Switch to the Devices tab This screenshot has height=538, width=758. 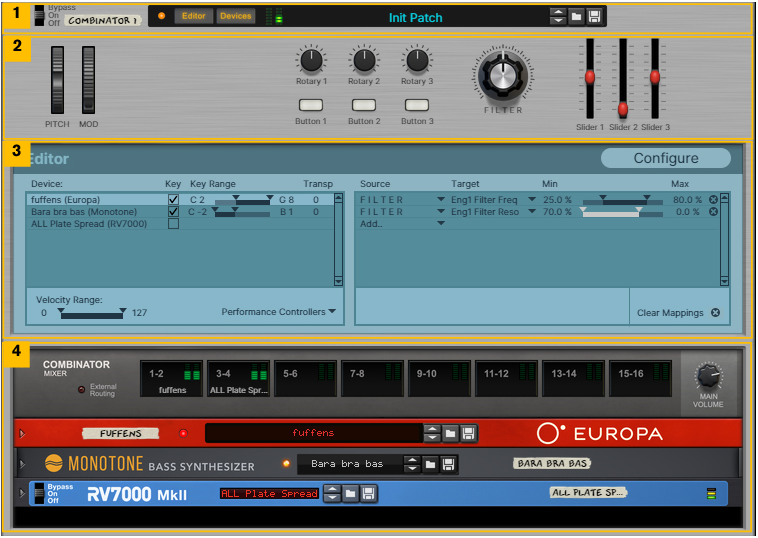[x=235, y=16]
